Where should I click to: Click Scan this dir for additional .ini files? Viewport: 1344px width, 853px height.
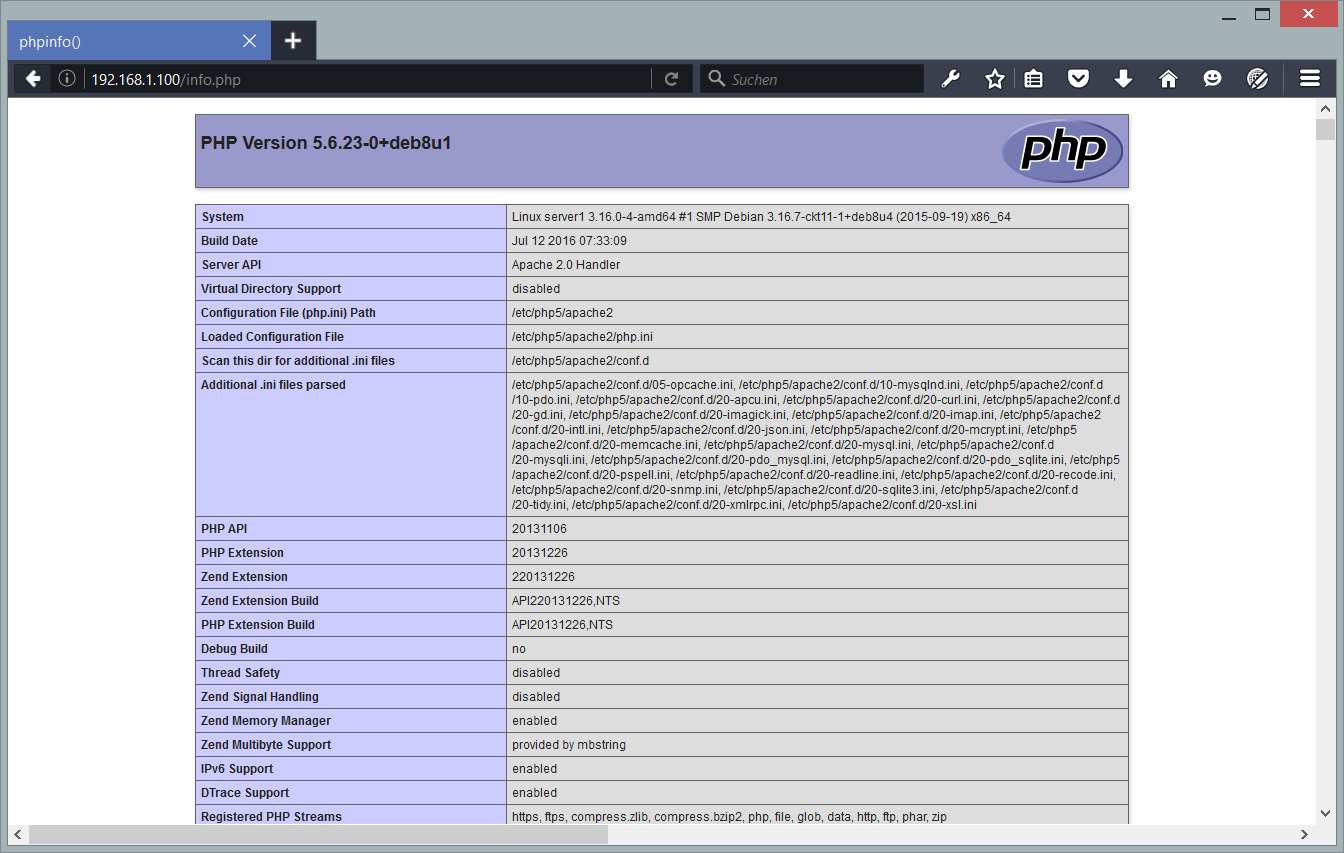[298, 361]
